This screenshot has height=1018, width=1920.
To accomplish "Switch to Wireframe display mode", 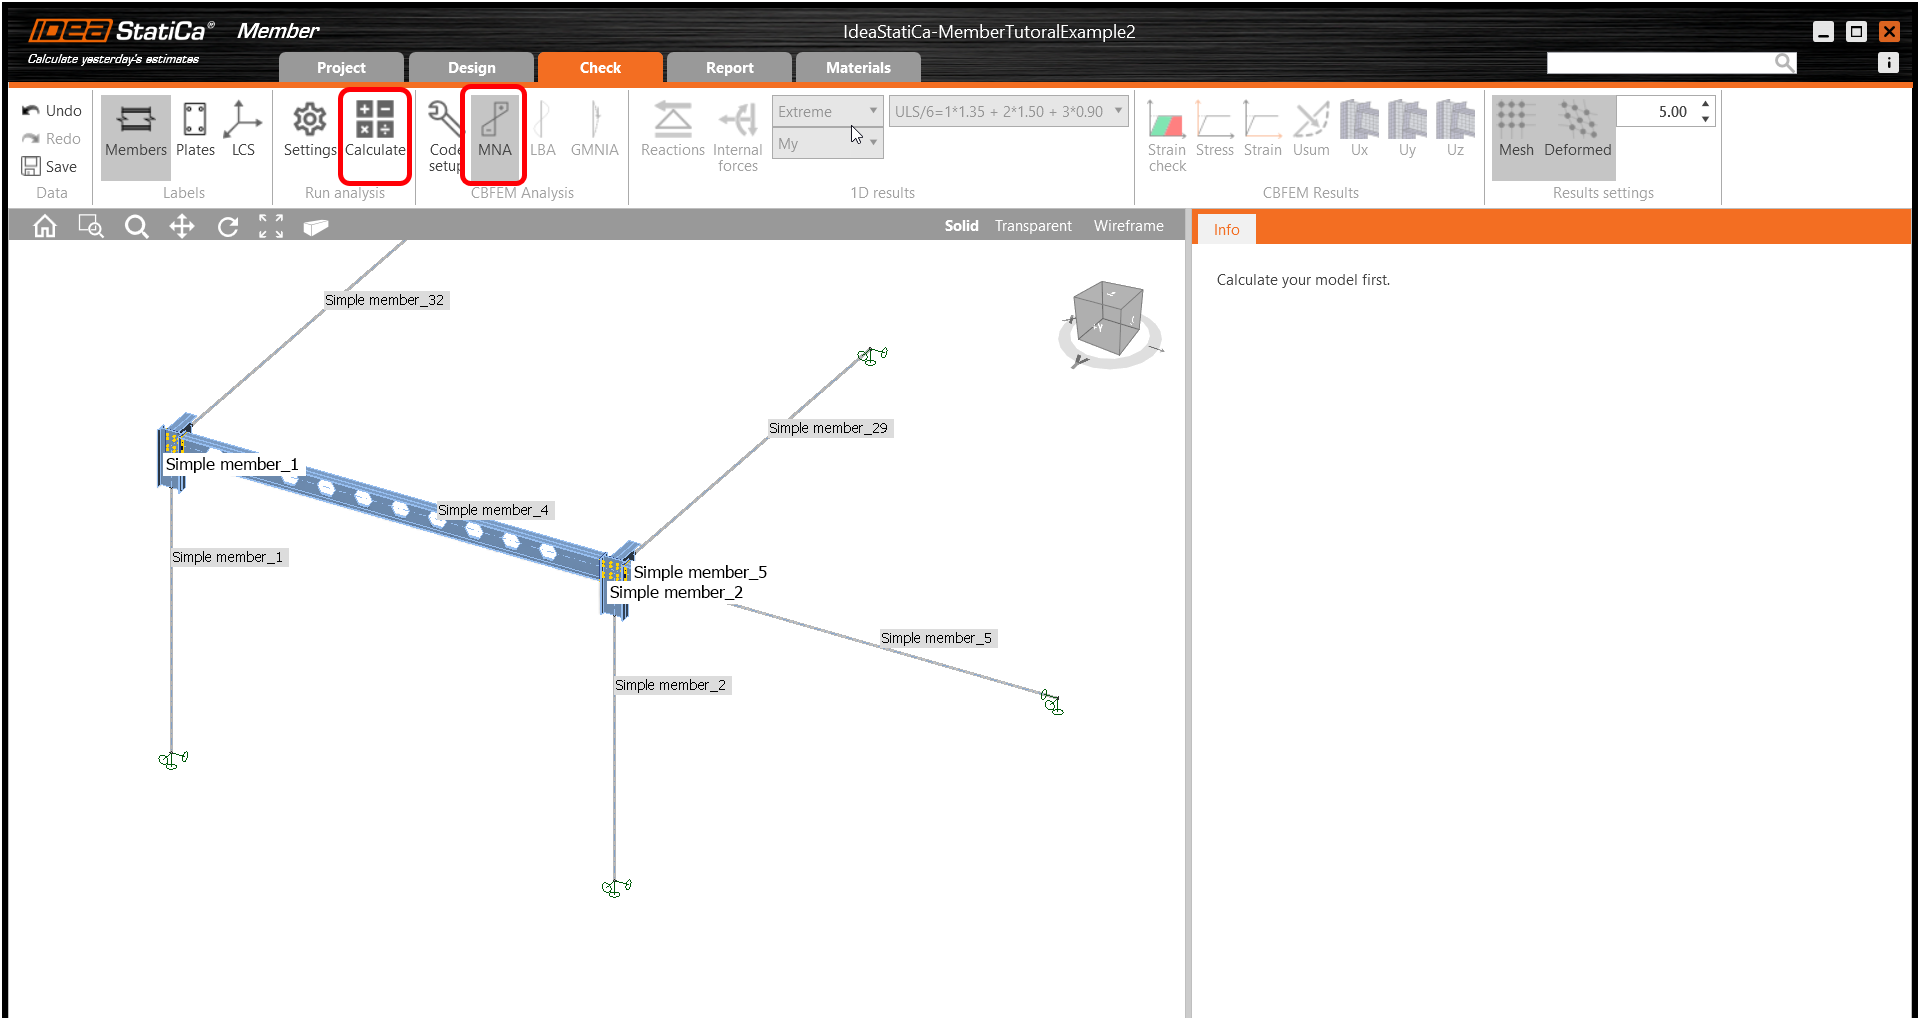I will (1129, 226).
